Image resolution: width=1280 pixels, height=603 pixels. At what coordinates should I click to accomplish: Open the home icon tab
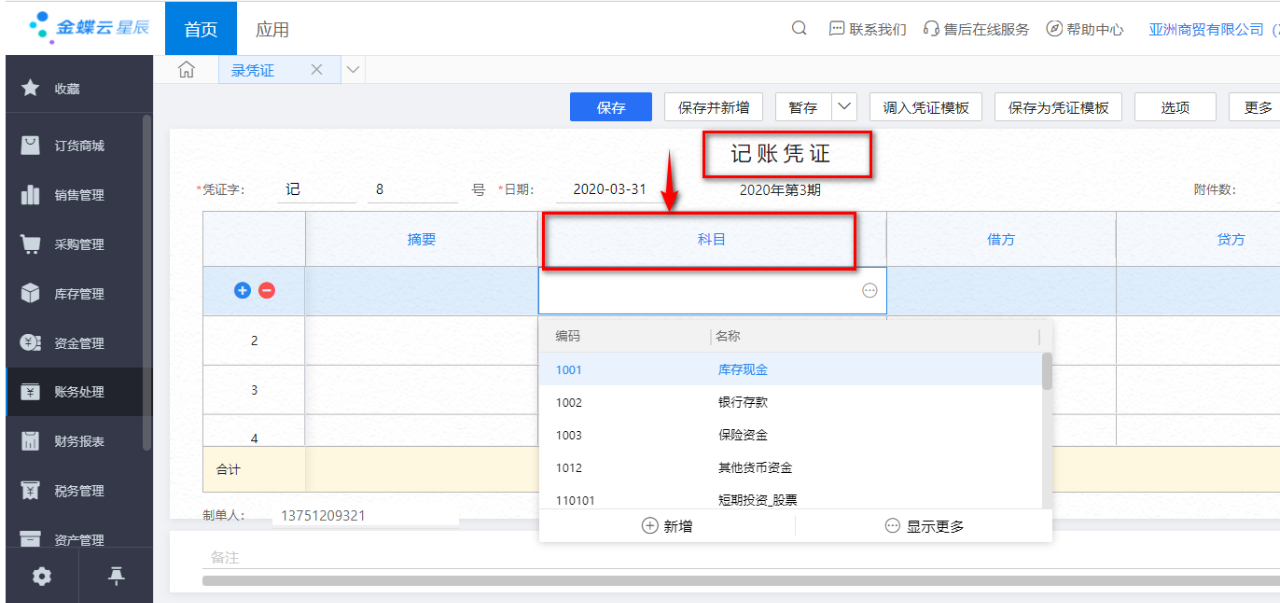click(x=185, y=70)
